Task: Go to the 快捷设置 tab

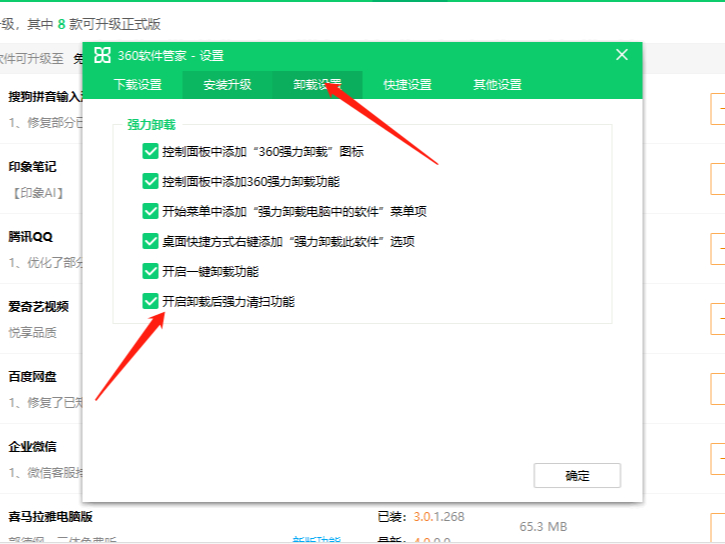Action: click(x=407, y=85)
